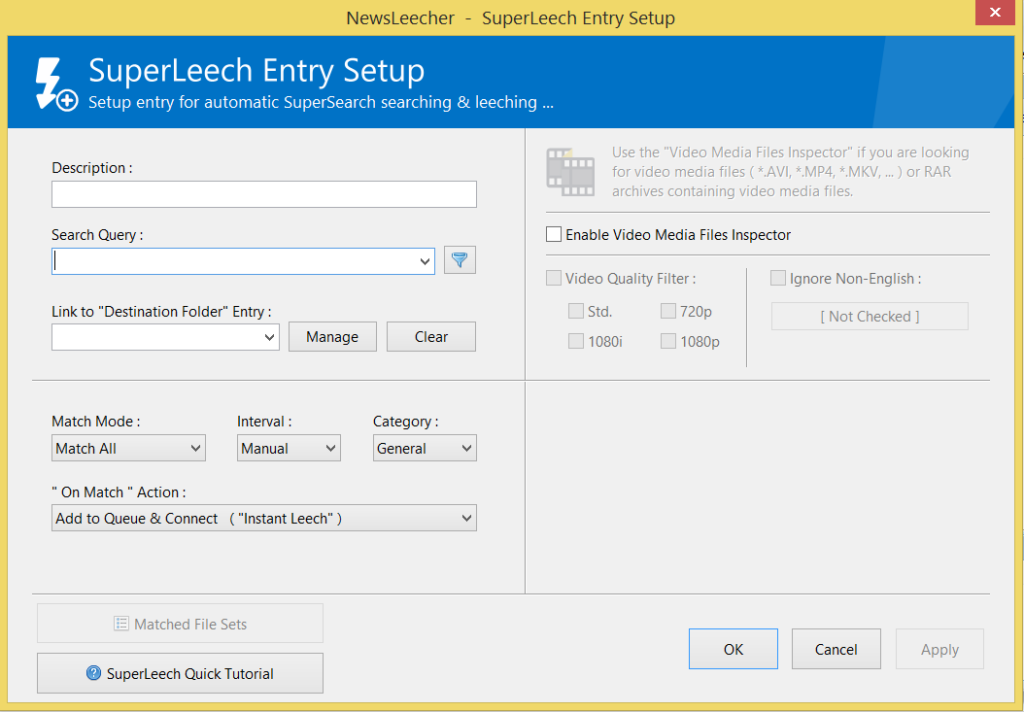Click the 'Link to Destination Folder Entry' label
This screenshot has height=712, width=1024.
click(x=161, y=312)
